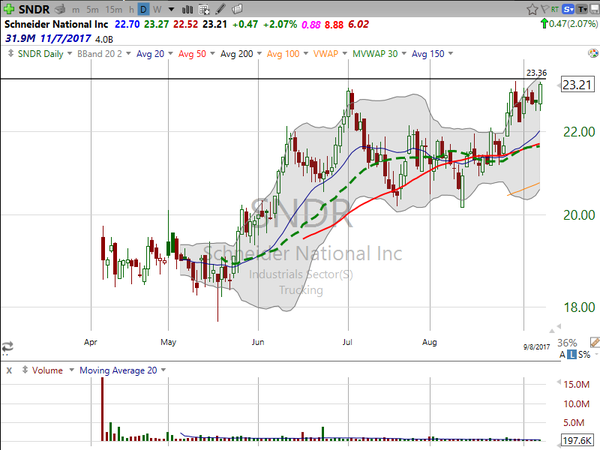The width and height of the screenshot is (600, 450).
Task: Click the 197.6K volume value label
Action: coord(577,440)
